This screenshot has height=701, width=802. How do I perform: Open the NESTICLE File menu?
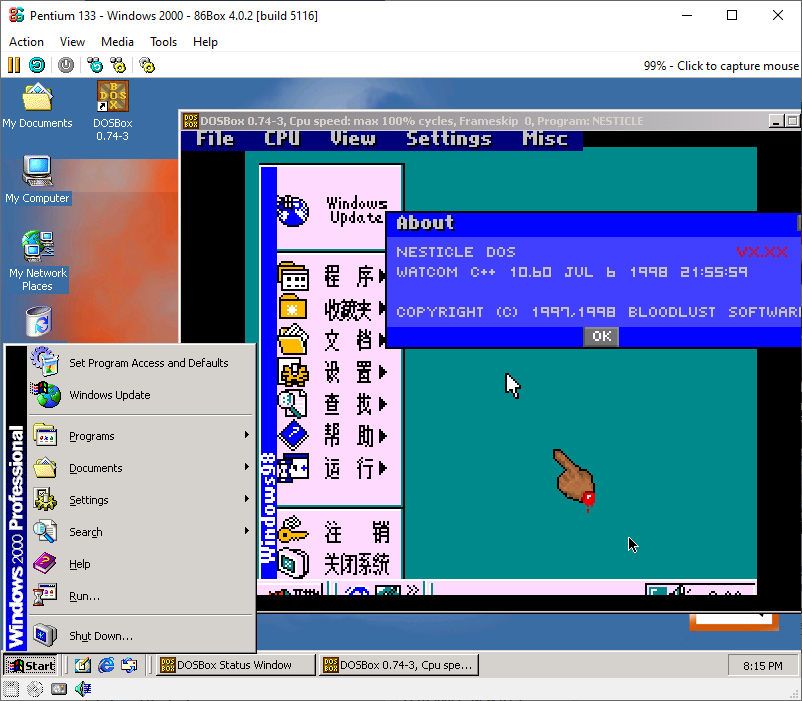pos(215,139)
